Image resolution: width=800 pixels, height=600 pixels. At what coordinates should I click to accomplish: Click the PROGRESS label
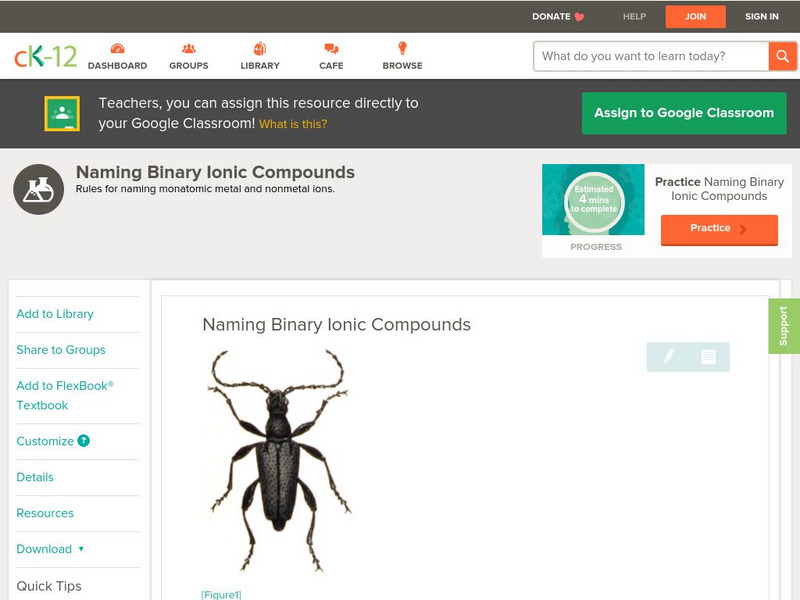click(x=596, y=247)
